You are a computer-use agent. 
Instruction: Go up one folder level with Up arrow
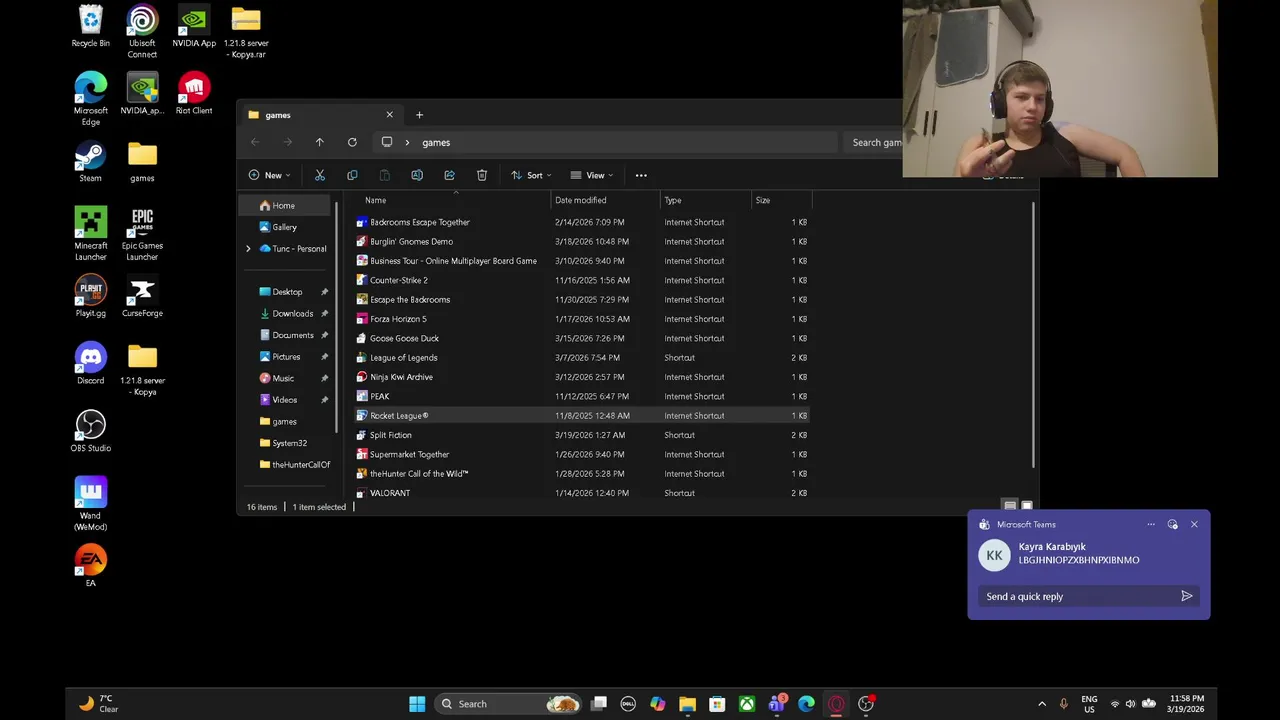click(x=320, y=142)
